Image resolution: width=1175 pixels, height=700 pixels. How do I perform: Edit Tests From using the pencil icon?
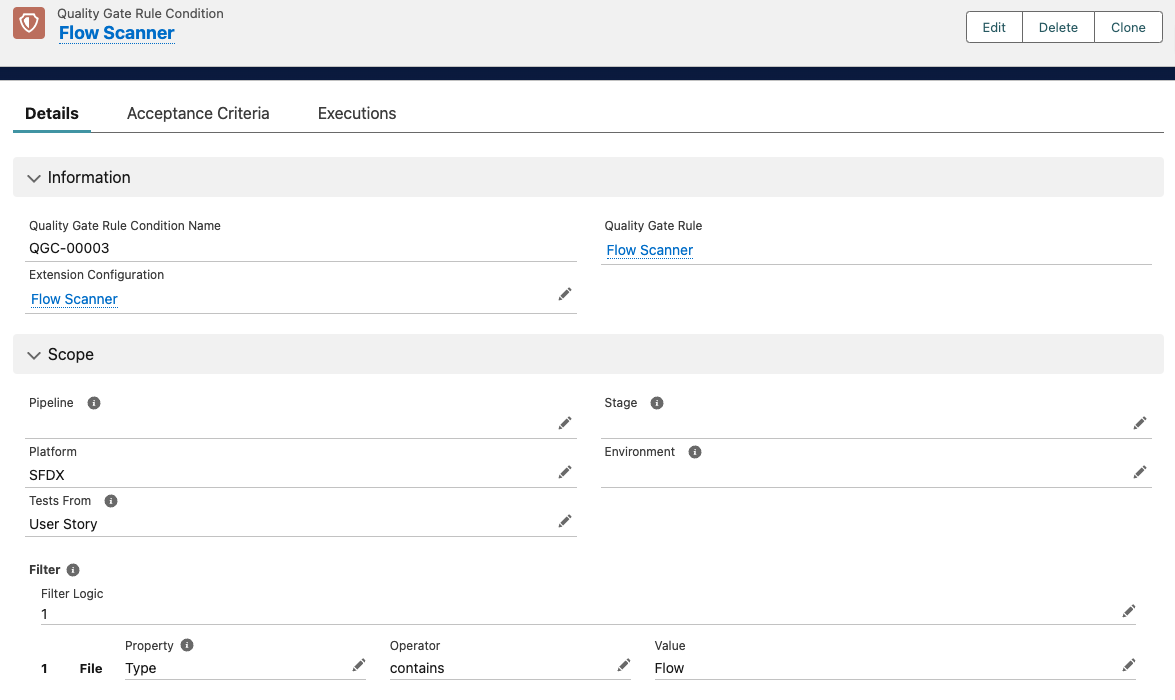565,521
